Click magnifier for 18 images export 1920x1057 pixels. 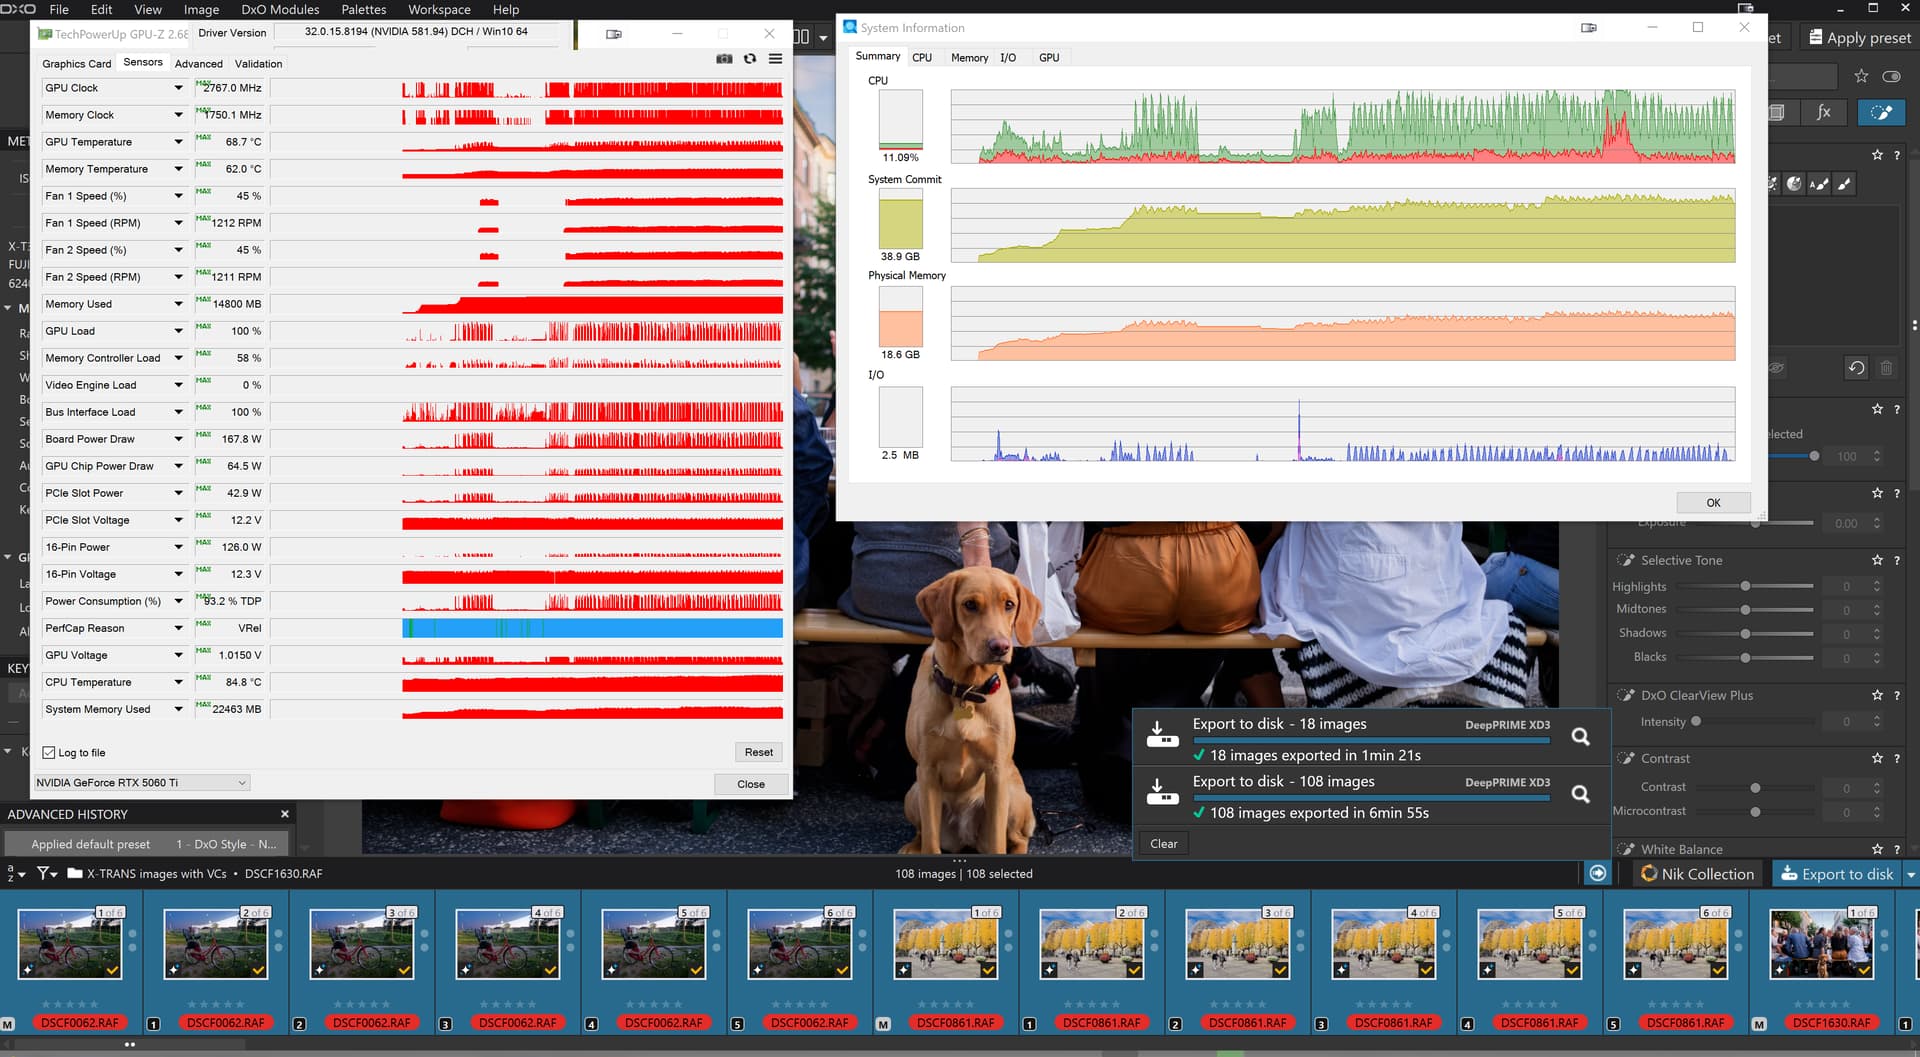pos(1580,737)
